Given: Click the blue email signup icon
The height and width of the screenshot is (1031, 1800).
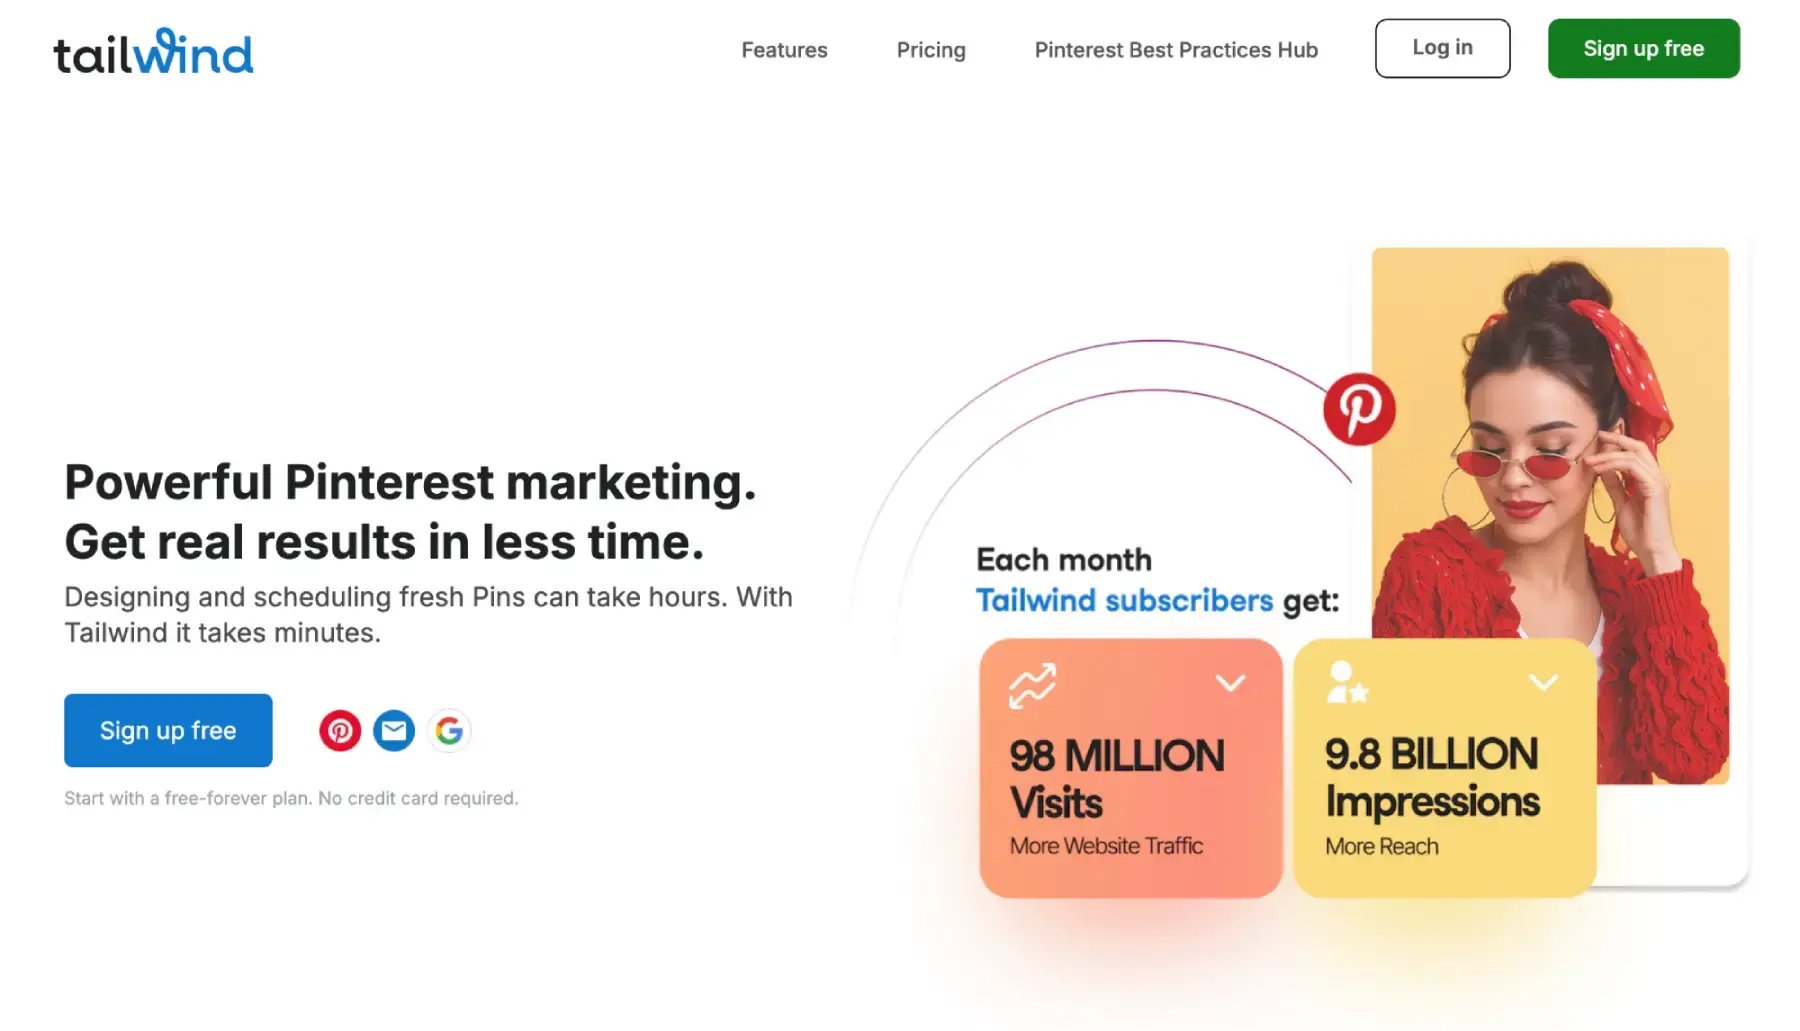Looking at the screenshot, I should 394,731.
